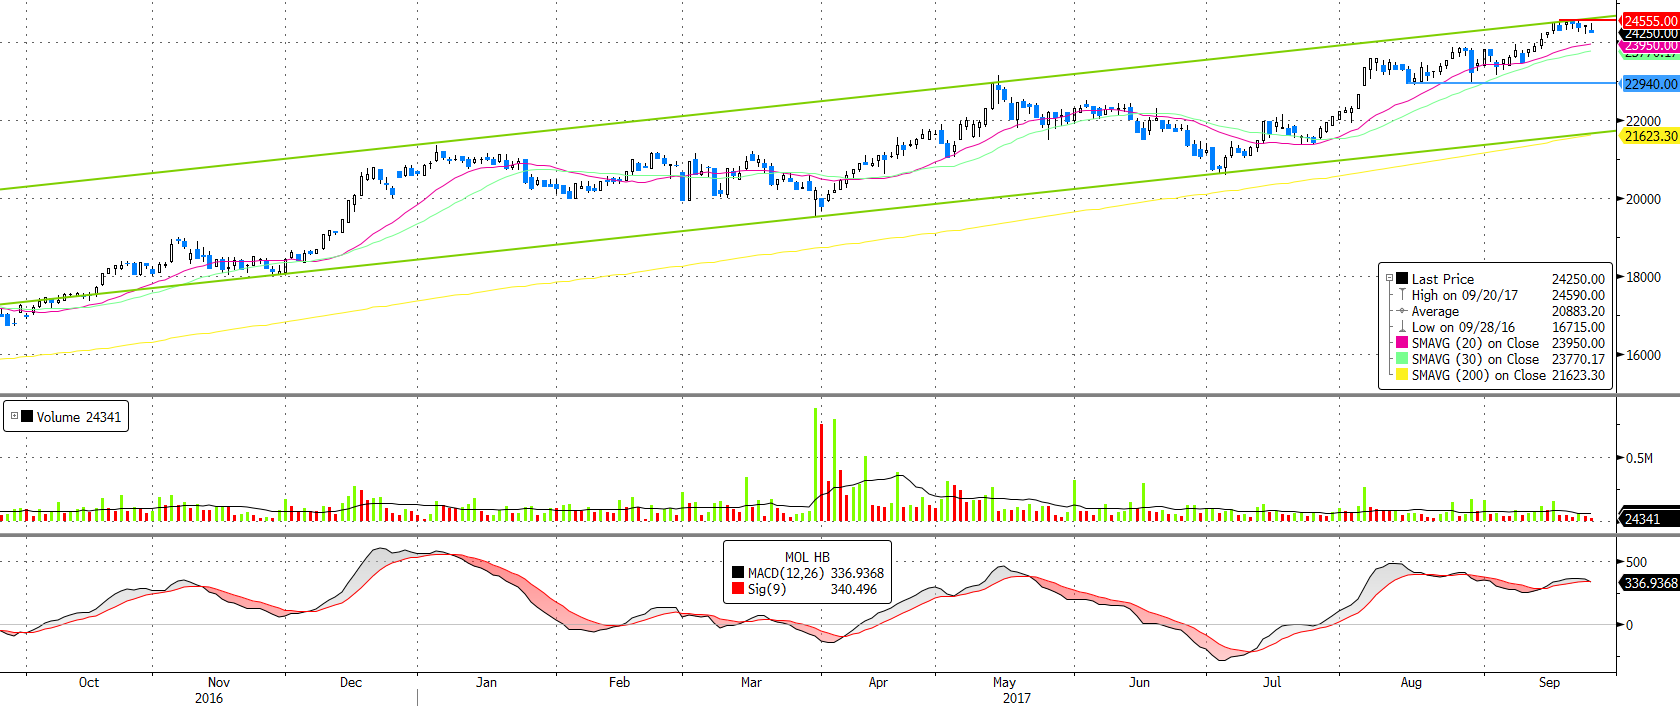Click the Sep label on time axis

click(1549, 682)
